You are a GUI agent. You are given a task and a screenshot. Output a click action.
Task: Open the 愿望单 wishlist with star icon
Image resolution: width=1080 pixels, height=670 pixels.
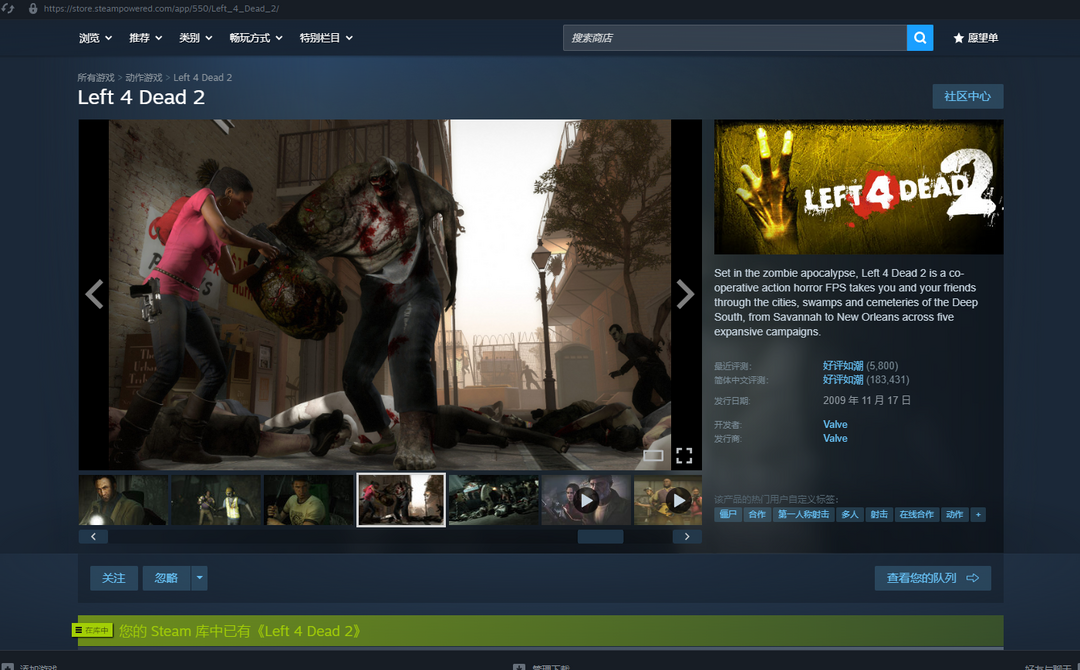(x=975, y=38)
